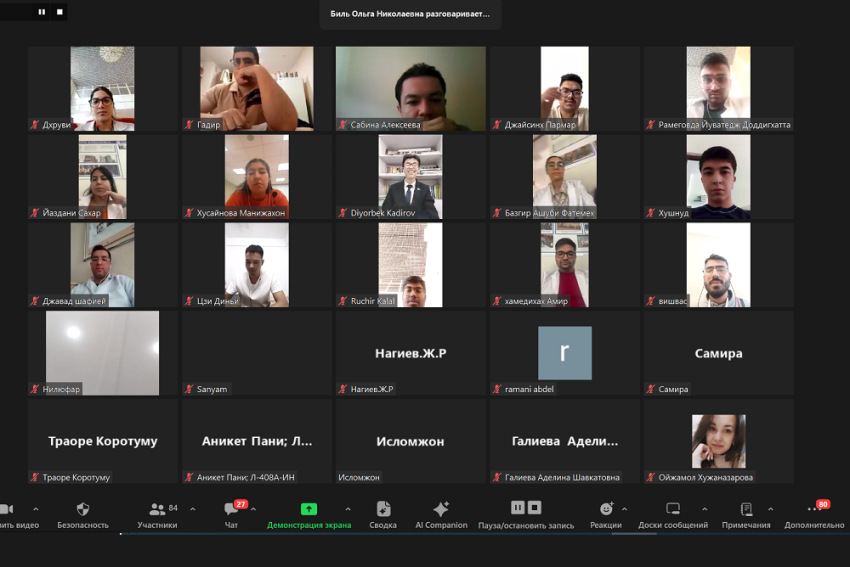Open the Security (Безопасность) shield icon
The height and width of the screenshot is (567, 850).
tap(82, 510)
